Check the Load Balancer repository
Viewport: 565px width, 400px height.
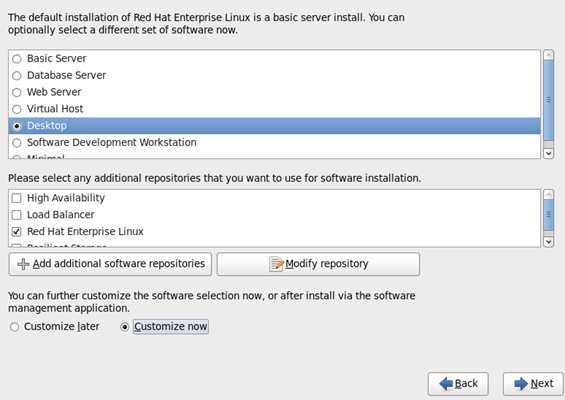tap(17, 215)
